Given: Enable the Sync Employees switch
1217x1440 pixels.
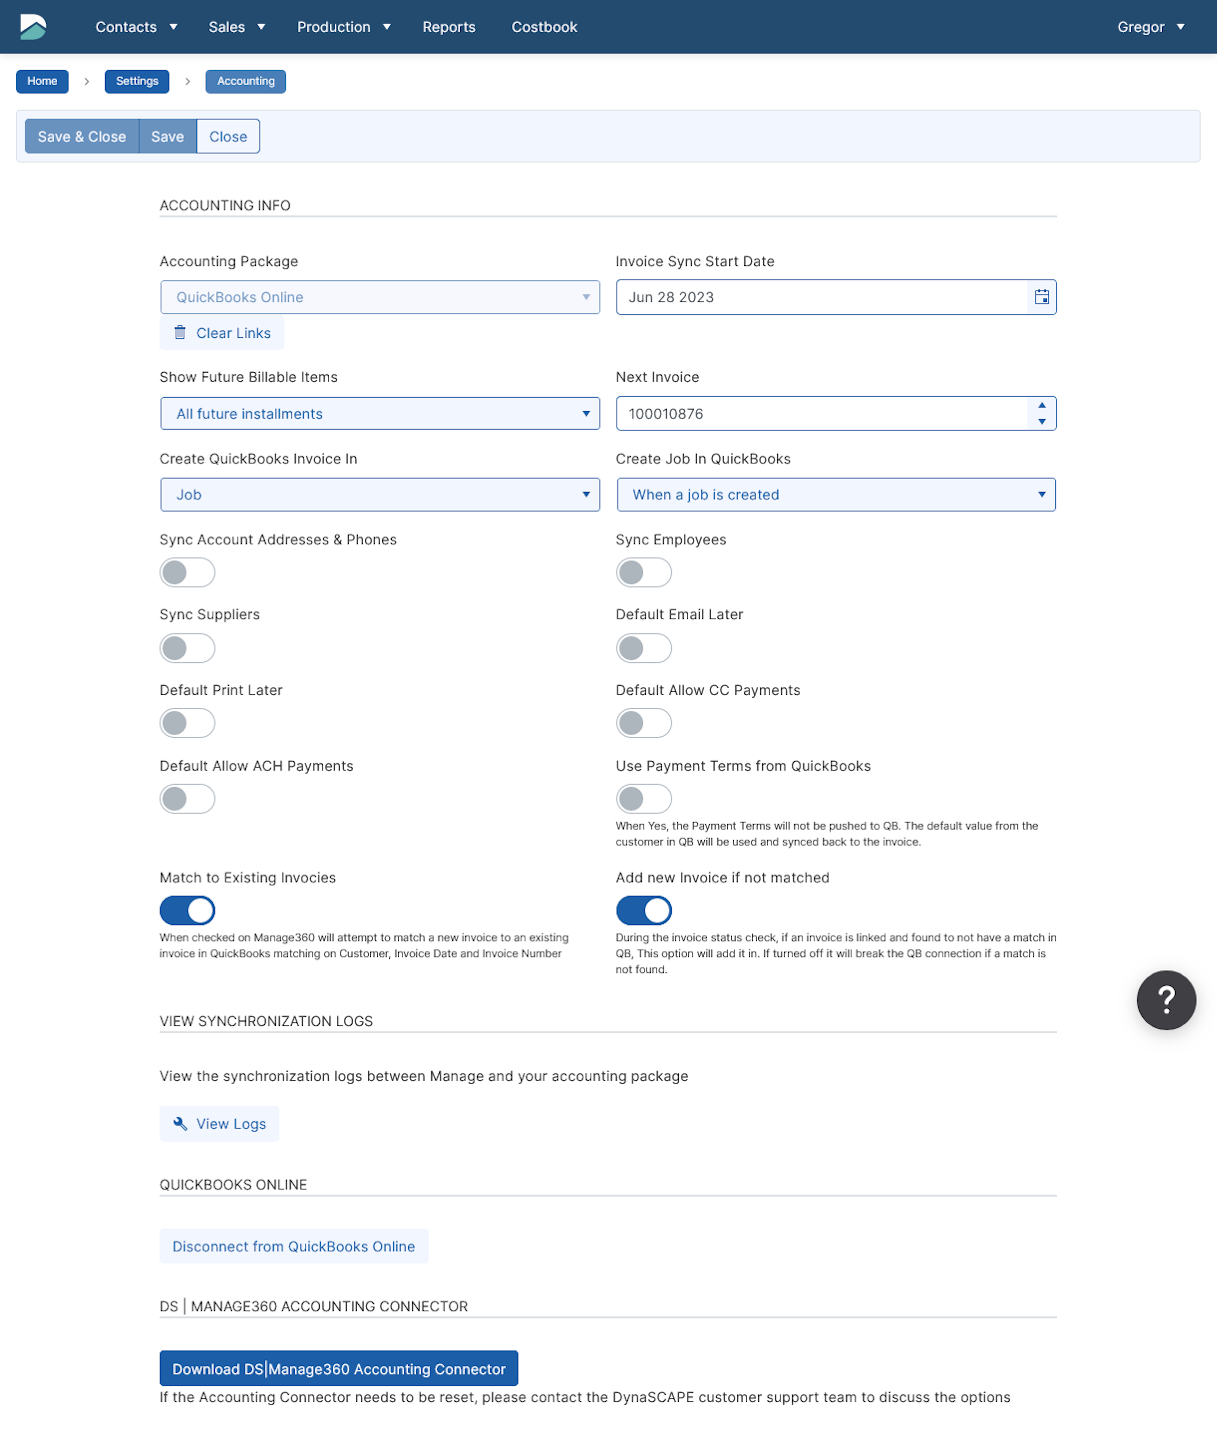Looking at the screenshot, I should [643, 573].
